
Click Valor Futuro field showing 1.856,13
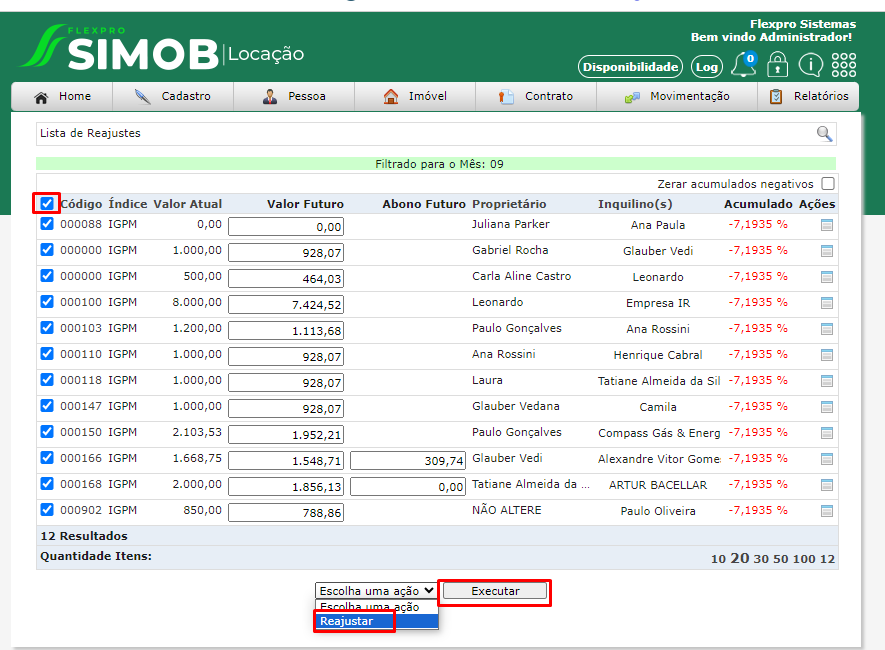tap(286, 486)
